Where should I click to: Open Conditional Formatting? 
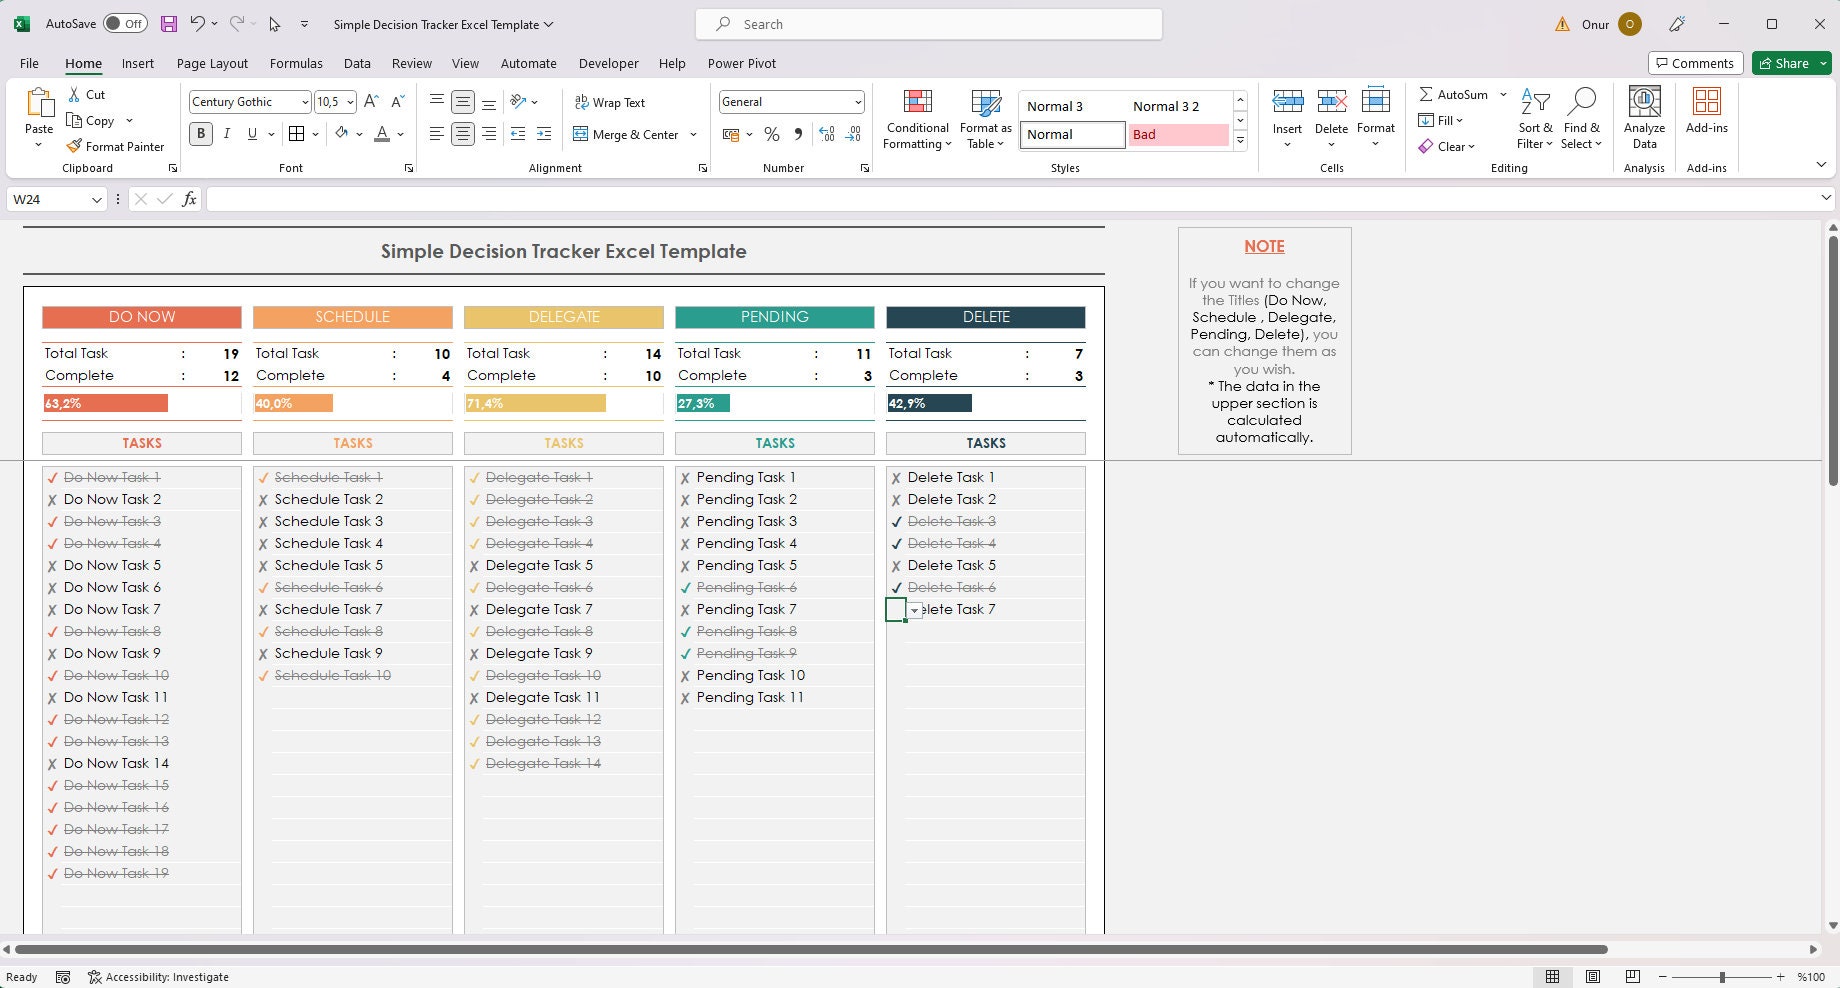click(916, 117)
